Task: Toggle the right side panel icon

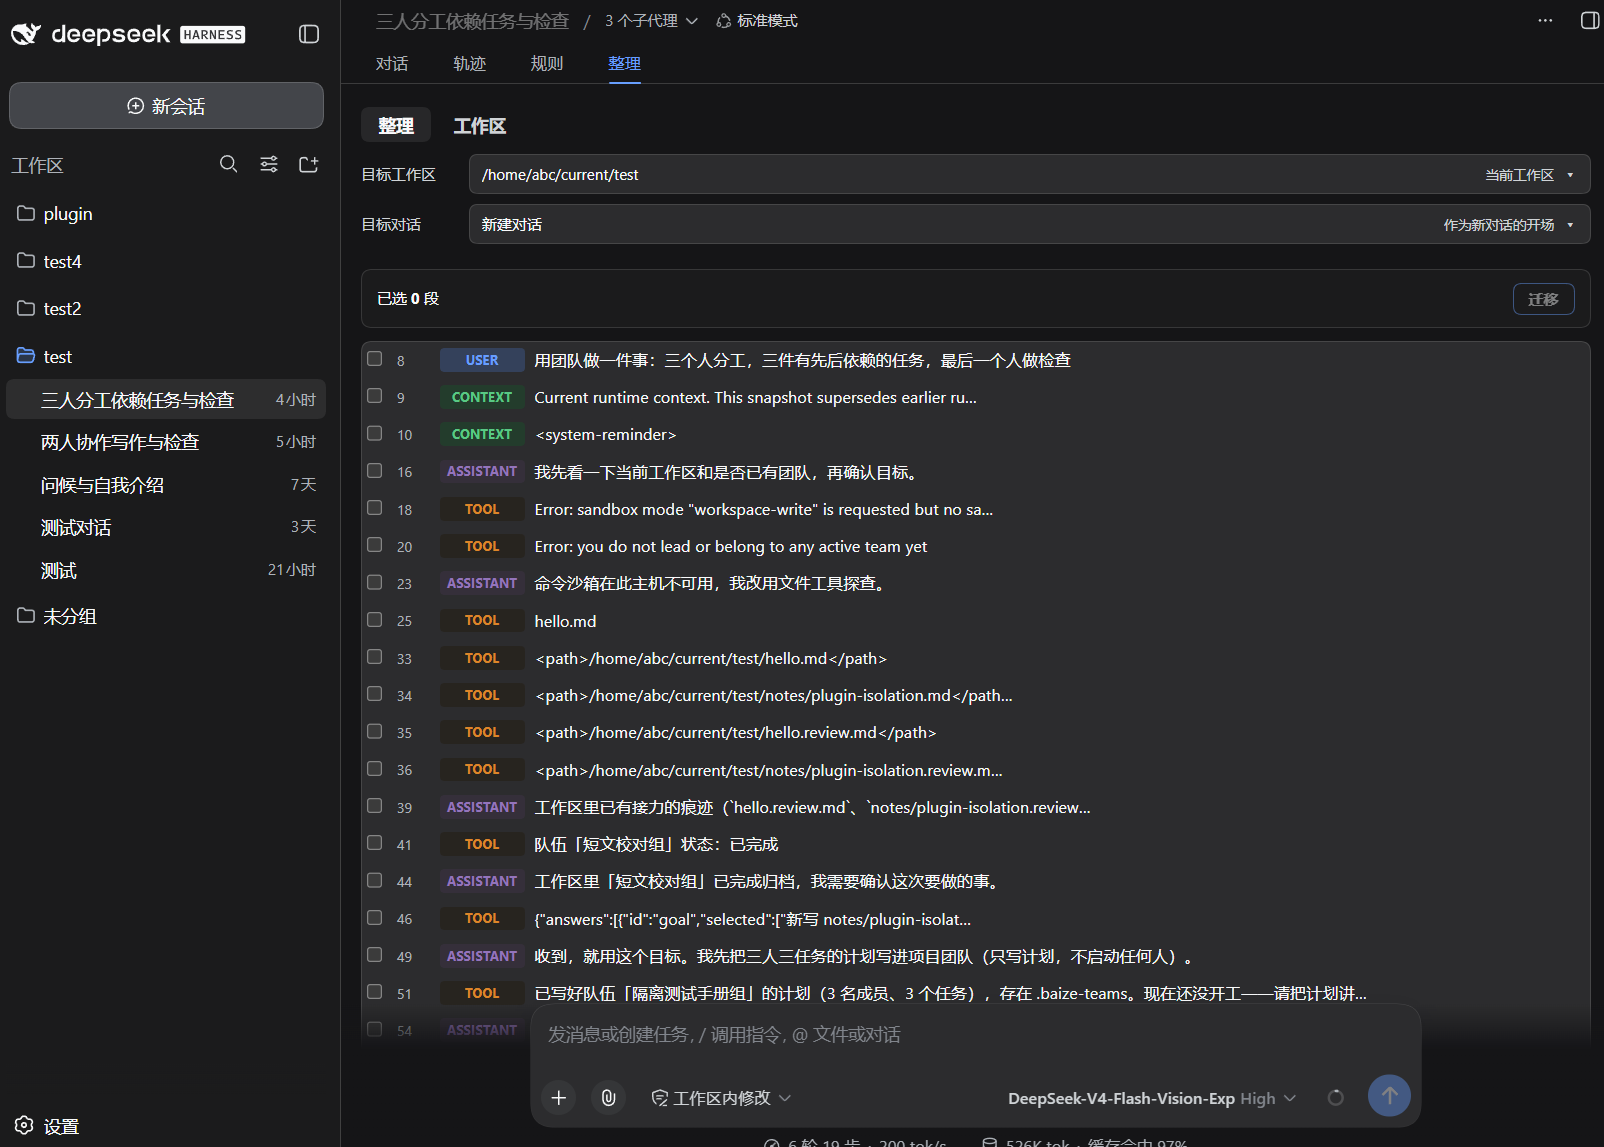Action: (1590, 20)
